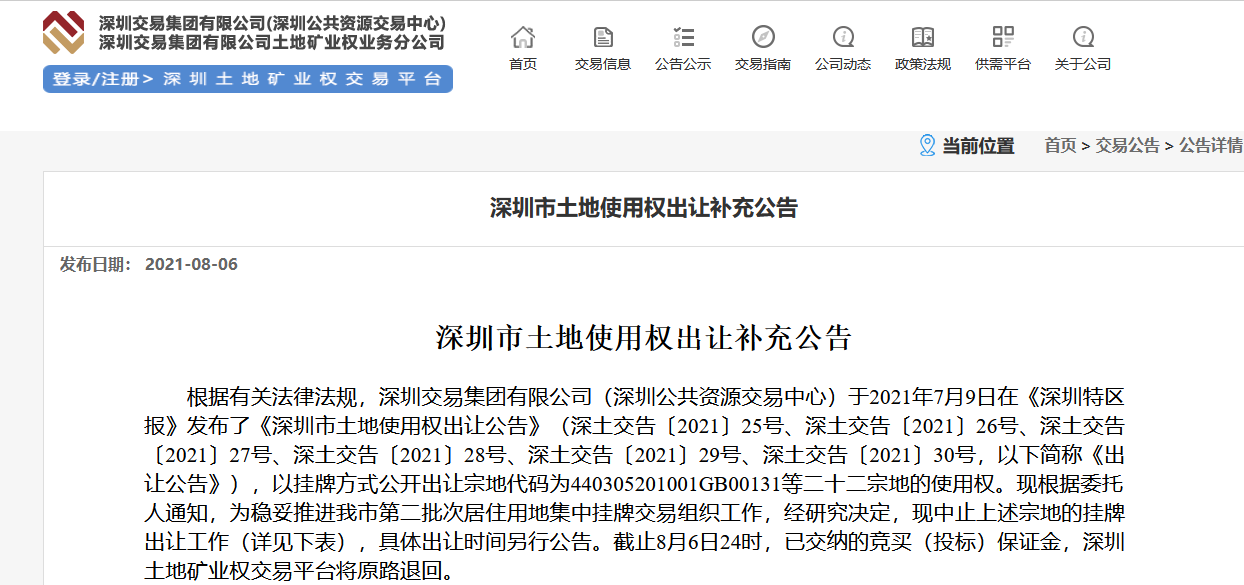
Task: Open 交易信息 via its document icon
Action: tap(603, 37)
